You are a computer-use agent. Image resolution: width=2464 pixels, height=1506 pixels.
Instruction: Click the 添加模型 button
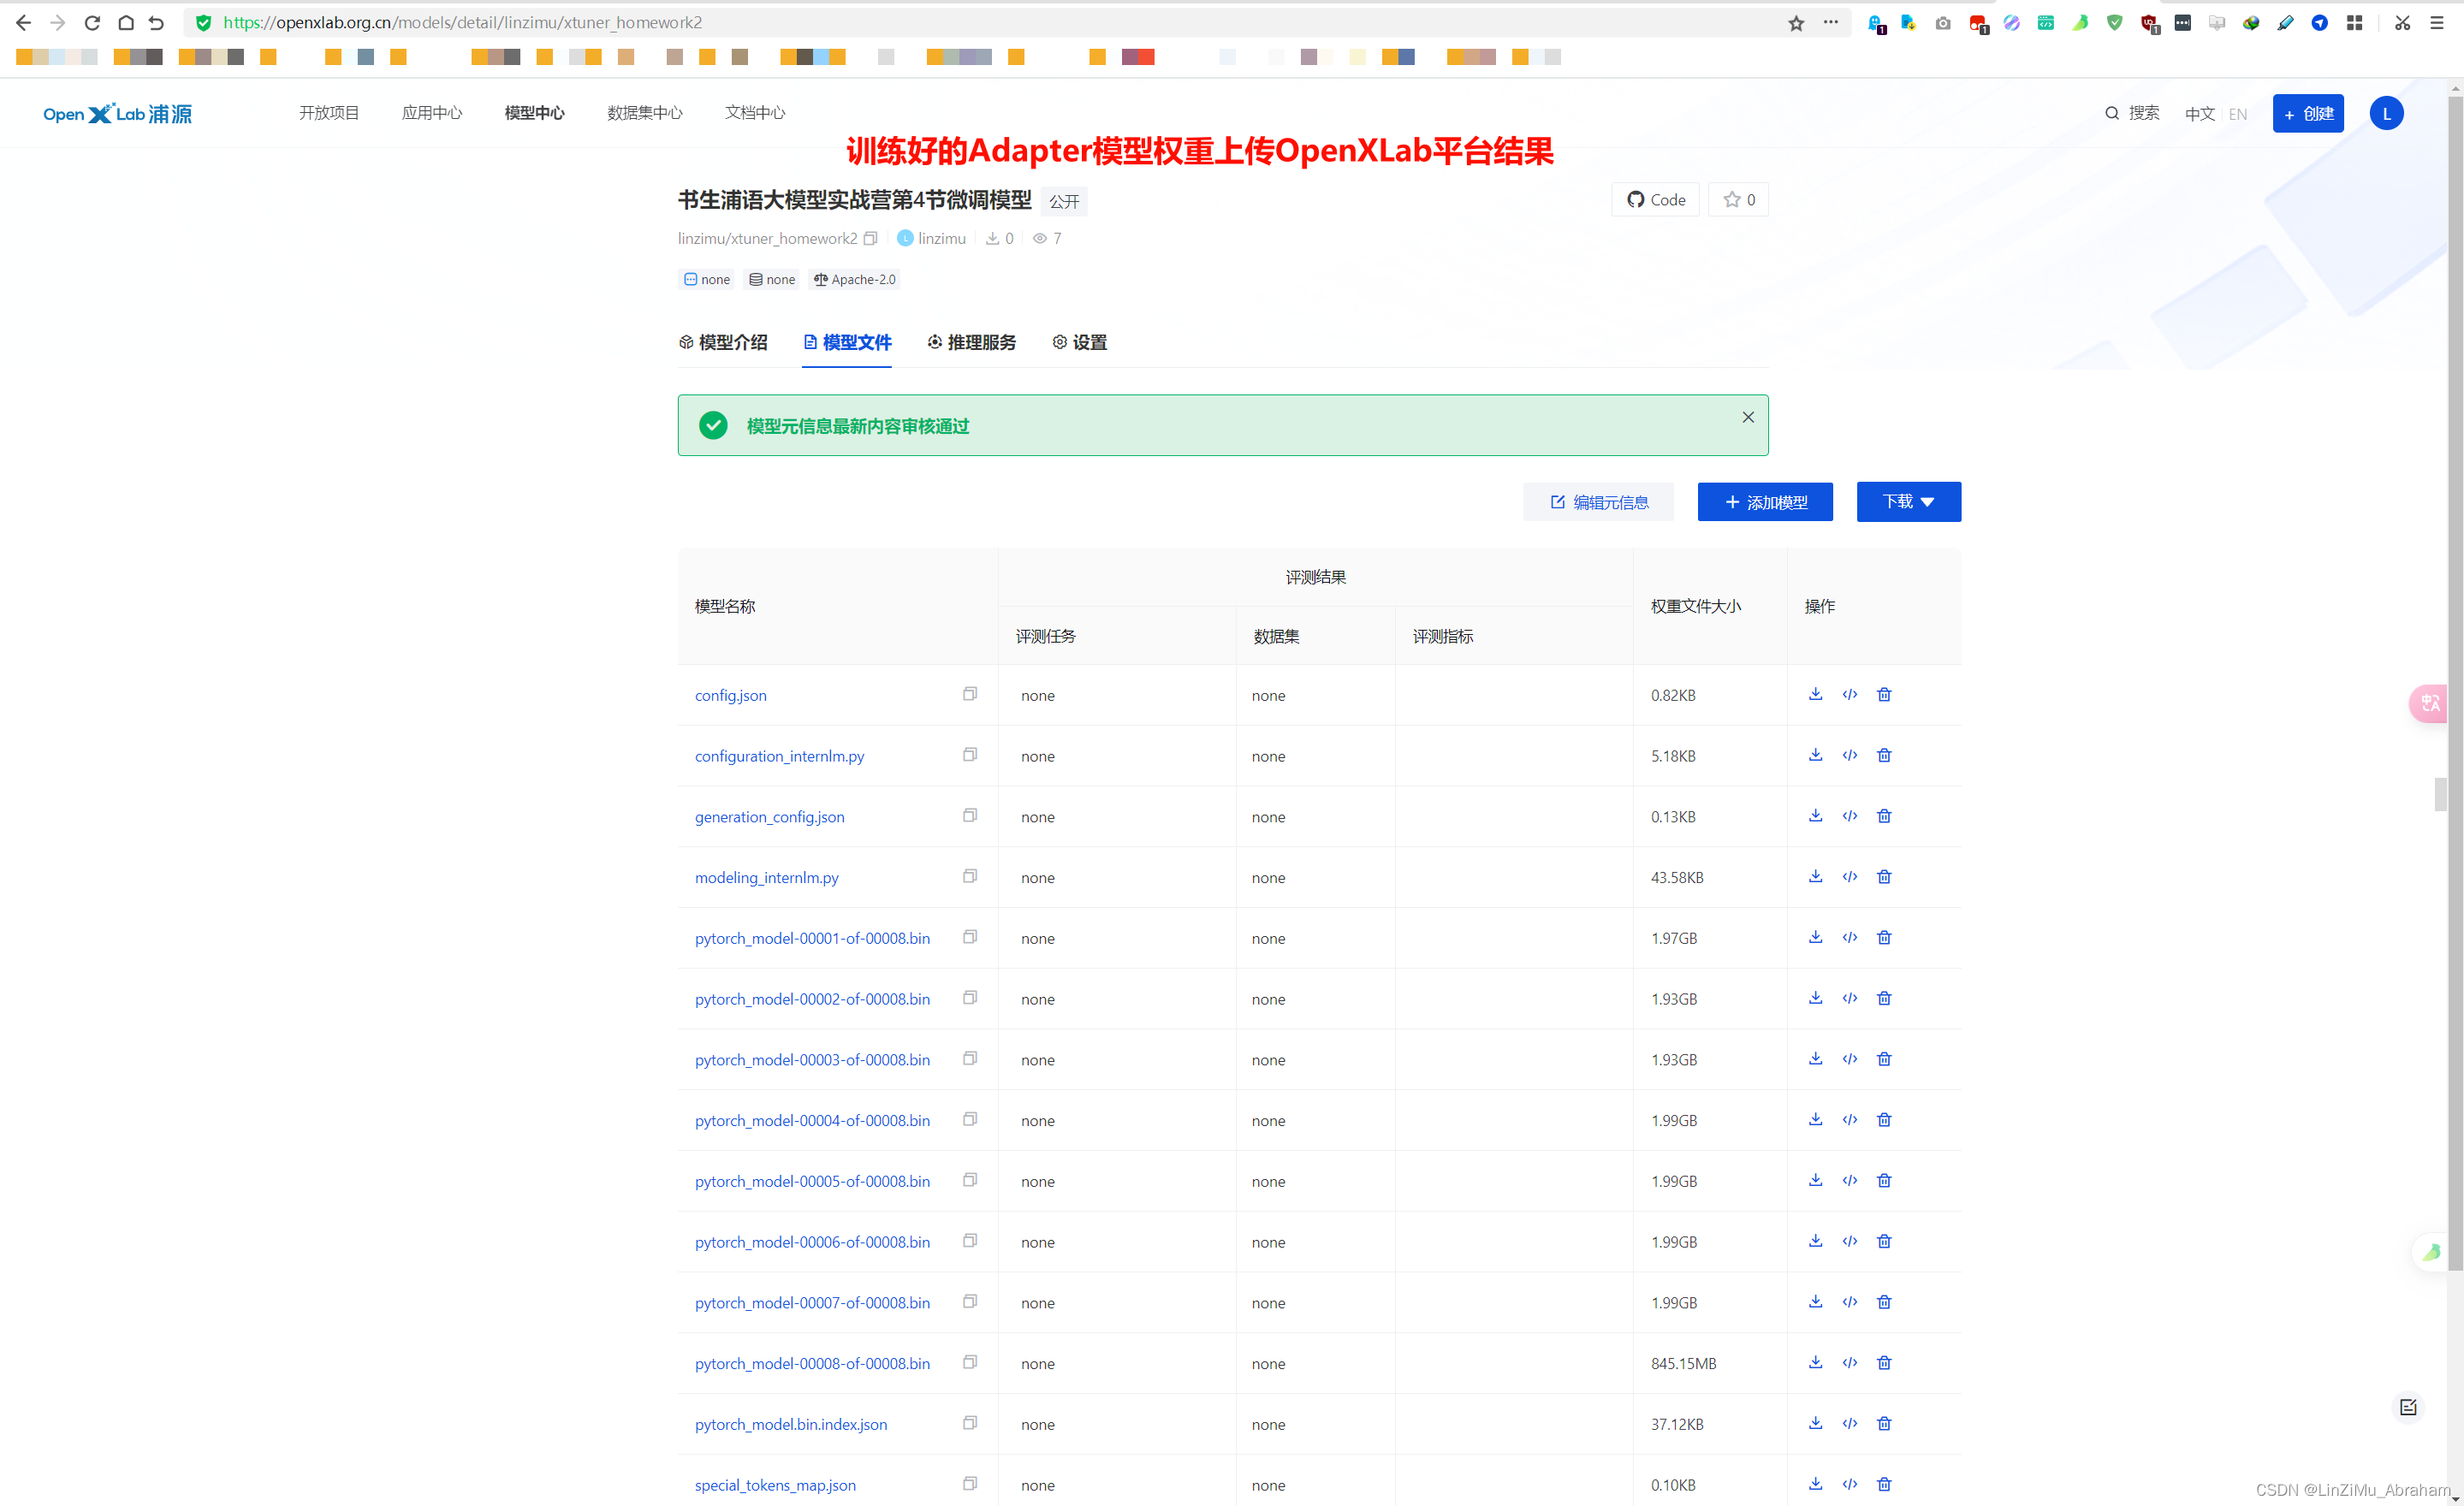point(1765,501)
